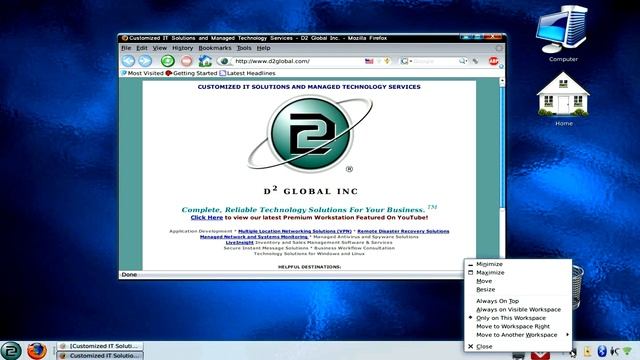Click the Firefox Back arrow button
The width and height of the screenshot is (640, 360).
pyautogui.click(x=128, y=61)
